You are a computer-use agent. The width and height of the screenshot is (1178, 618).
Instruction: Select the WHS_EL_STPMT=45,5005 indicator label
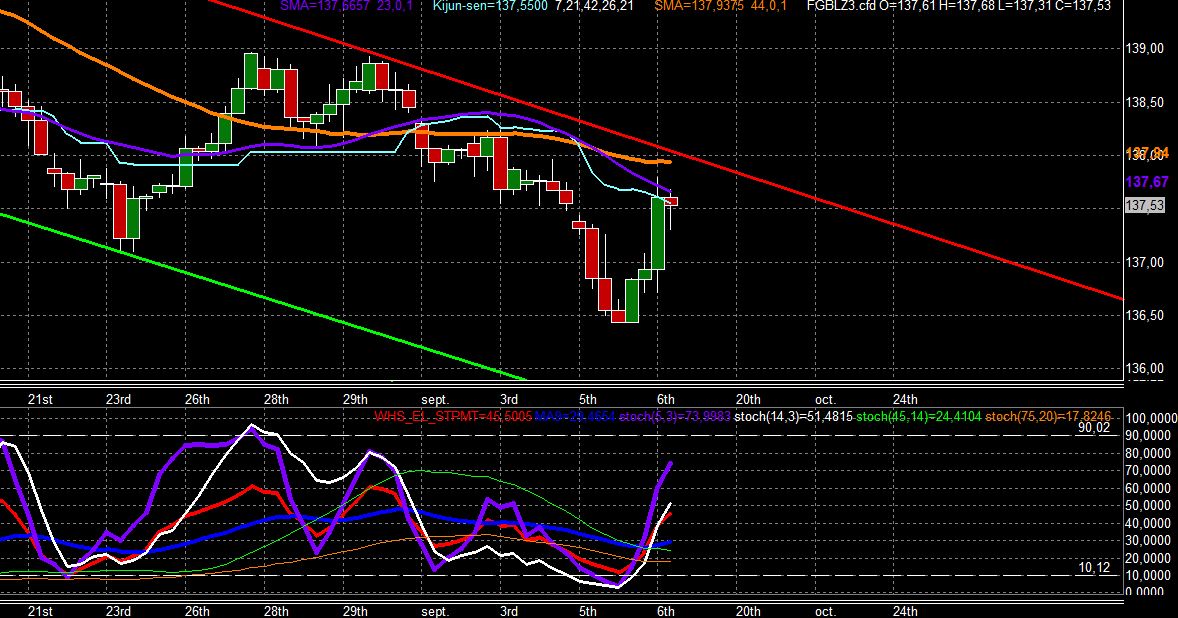tap(453, 416)
